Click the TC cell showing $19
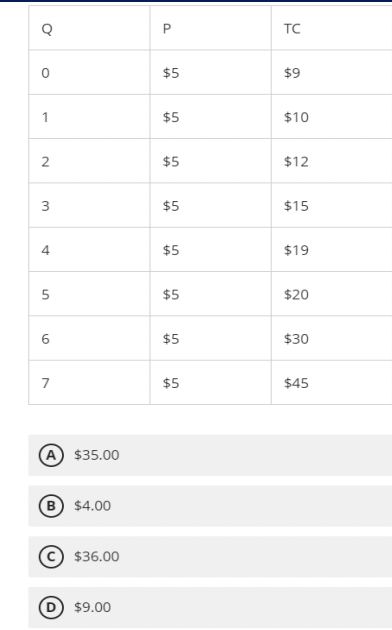392x630 pixels. (332, 250)
